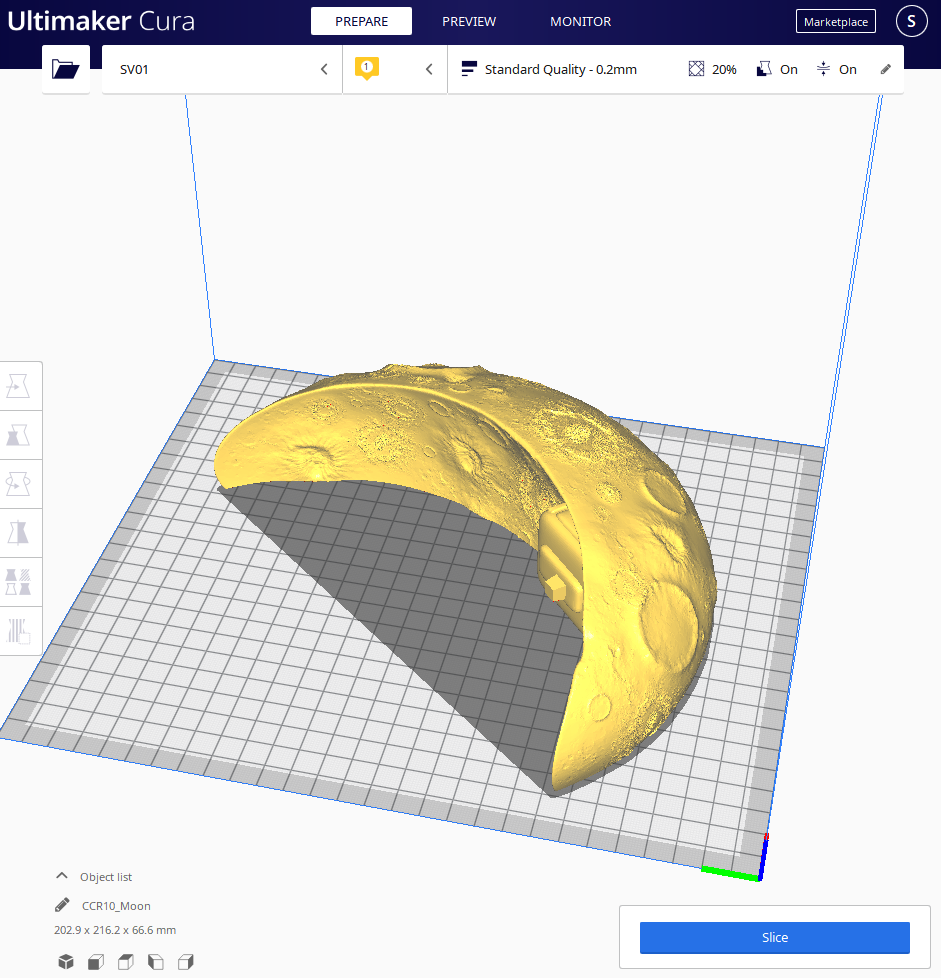Open account menu with S avatar
The image size is (941, 978).
coord(911,21)
